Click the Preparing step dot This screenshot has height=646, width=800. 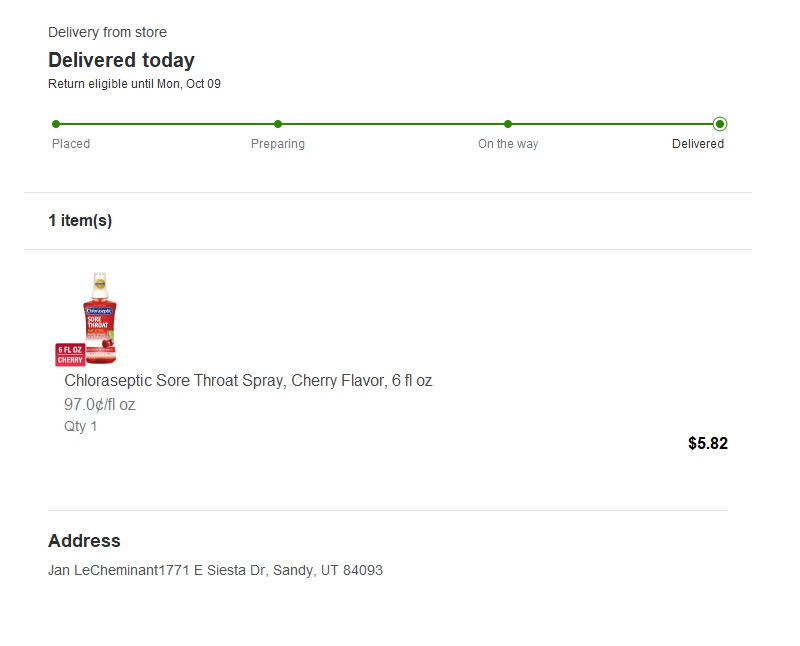point(278,124)
